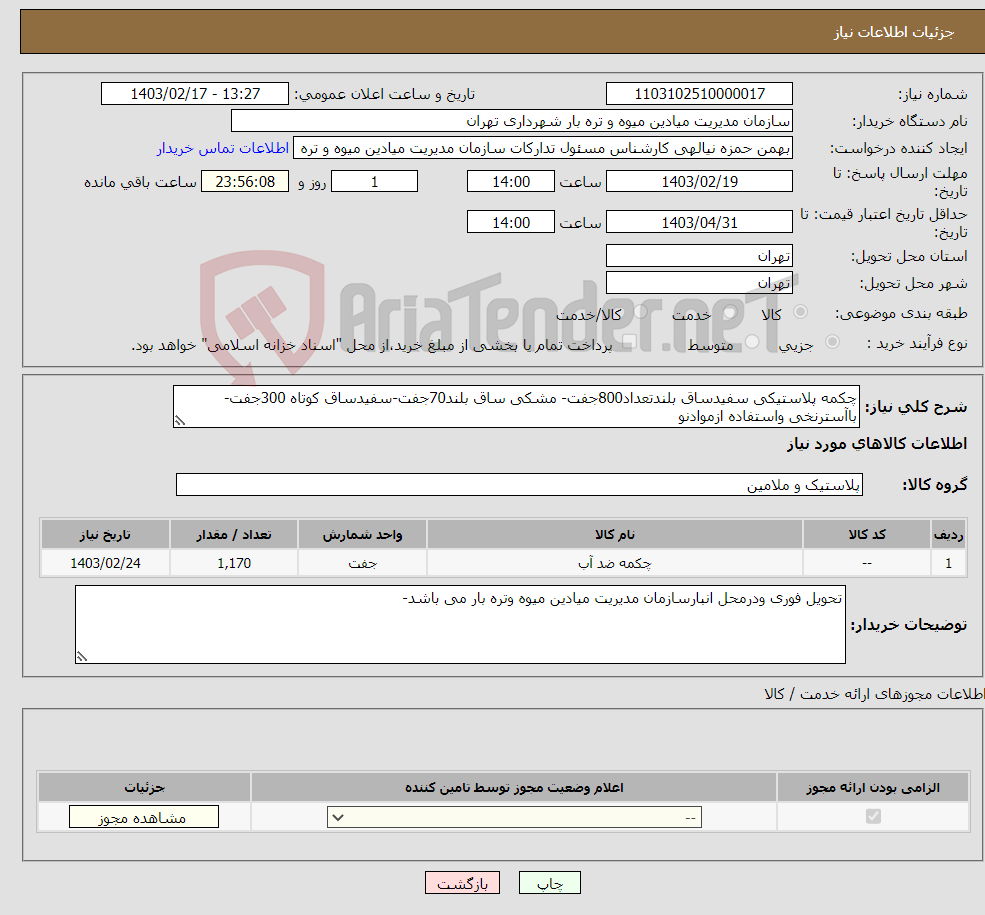The image size is (985, 915).
Task: Click the buyer notes textarea
Action: 460,624
